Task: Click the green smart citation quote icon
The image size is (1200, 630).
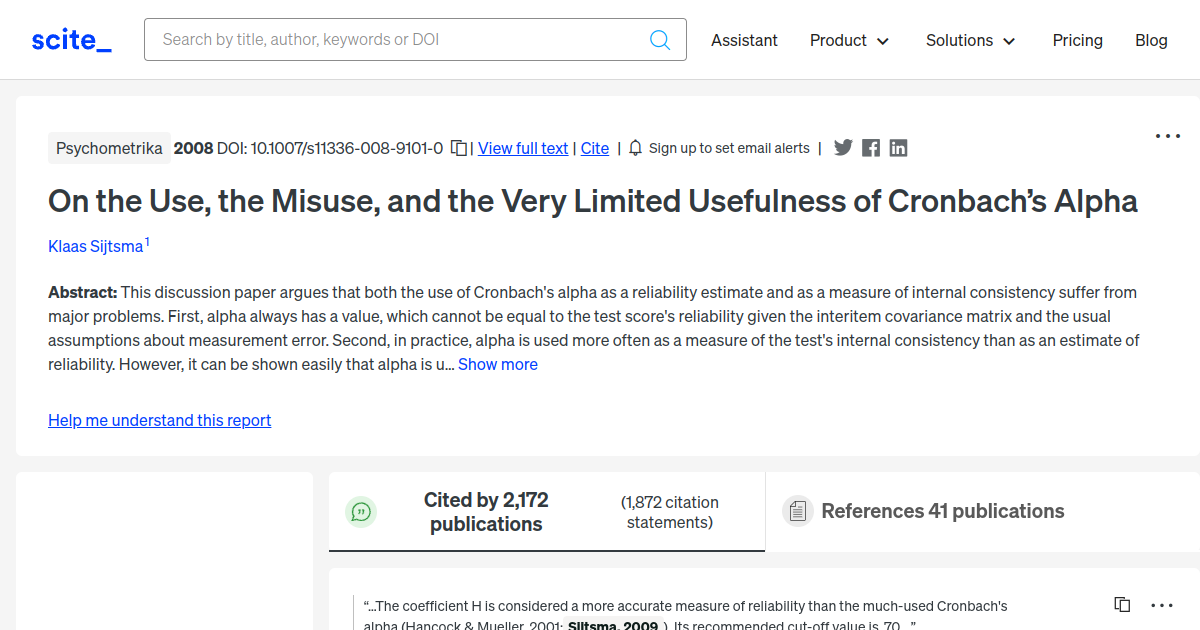Action: 361,511
